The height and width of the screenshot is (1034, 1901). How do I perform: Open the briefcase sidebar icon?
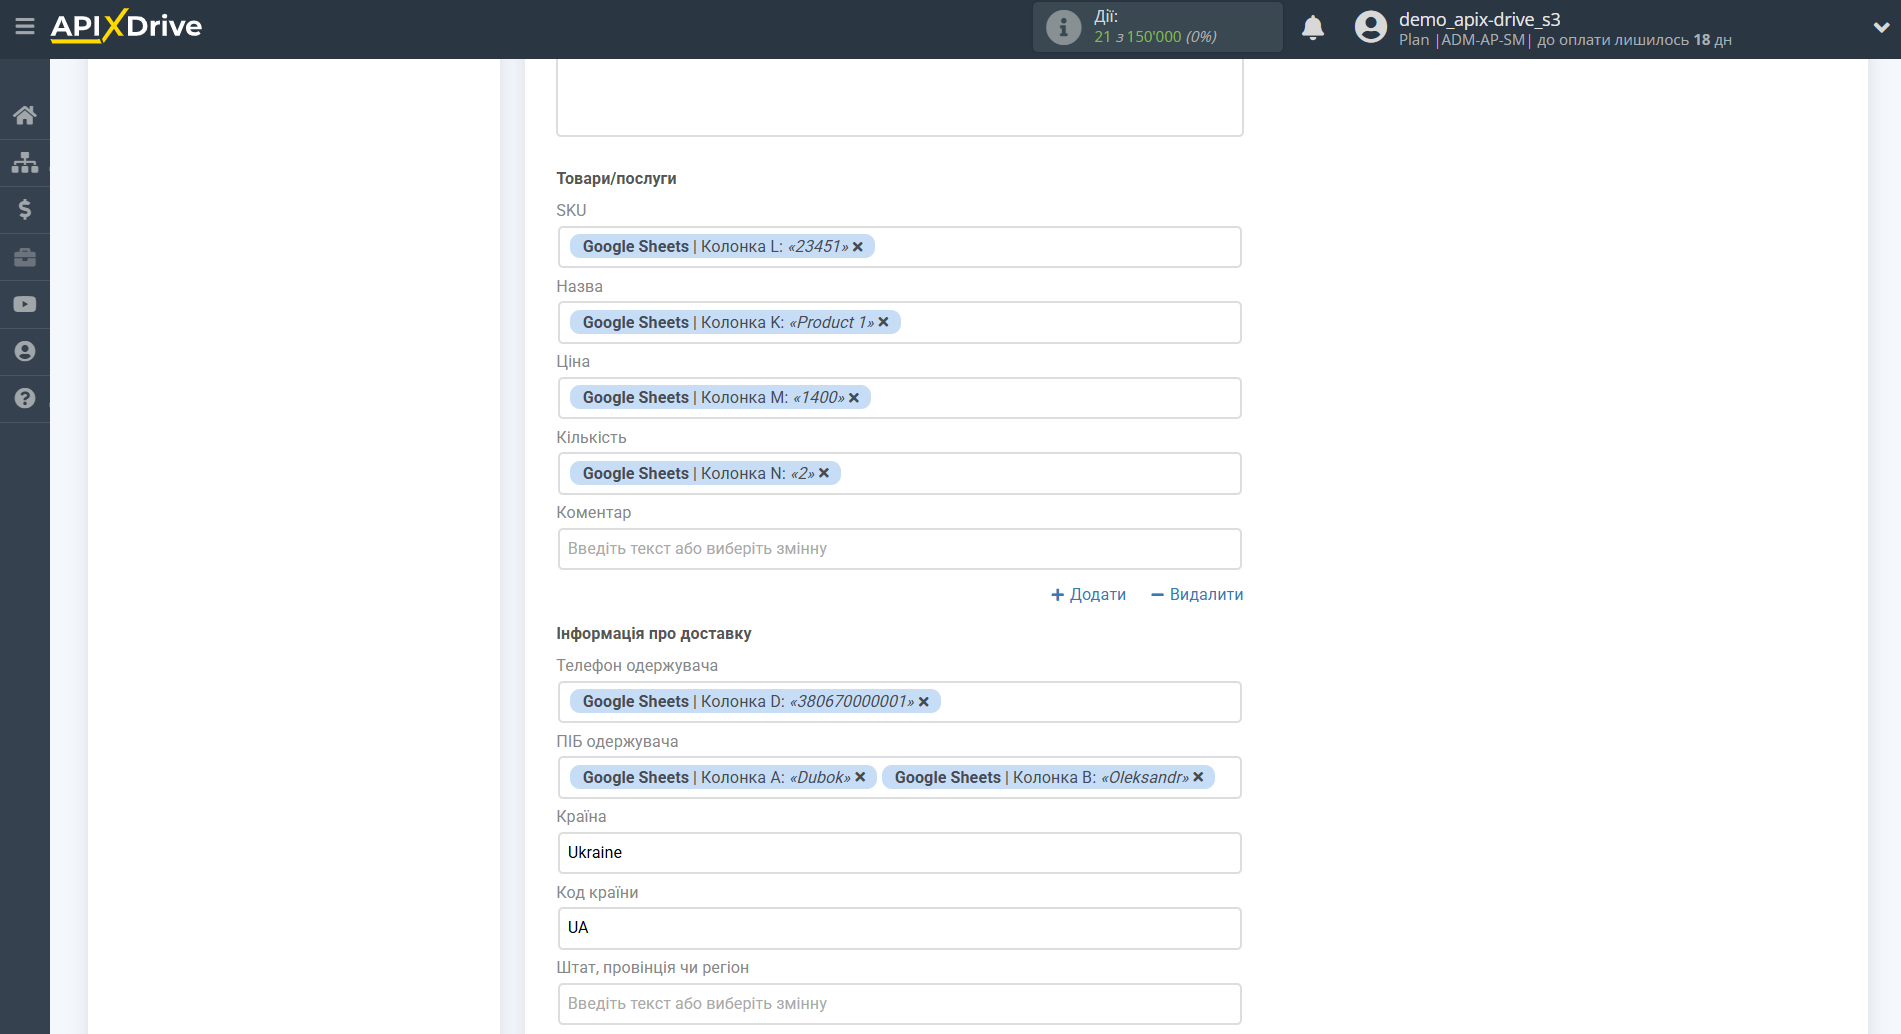(25, 257)
